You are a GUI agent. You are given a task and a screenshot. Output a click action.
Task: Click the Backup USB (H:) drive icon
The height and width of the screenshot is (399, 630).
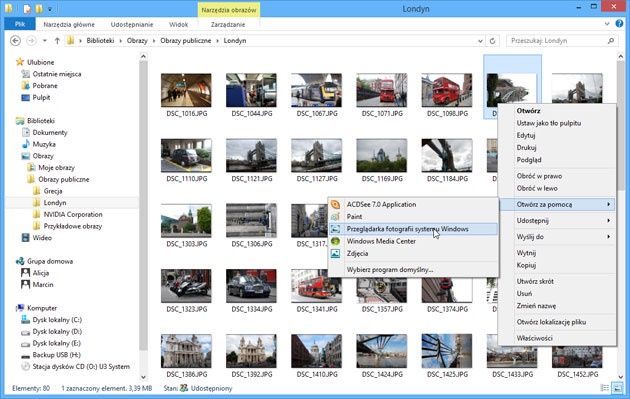[x=26, y=355]
